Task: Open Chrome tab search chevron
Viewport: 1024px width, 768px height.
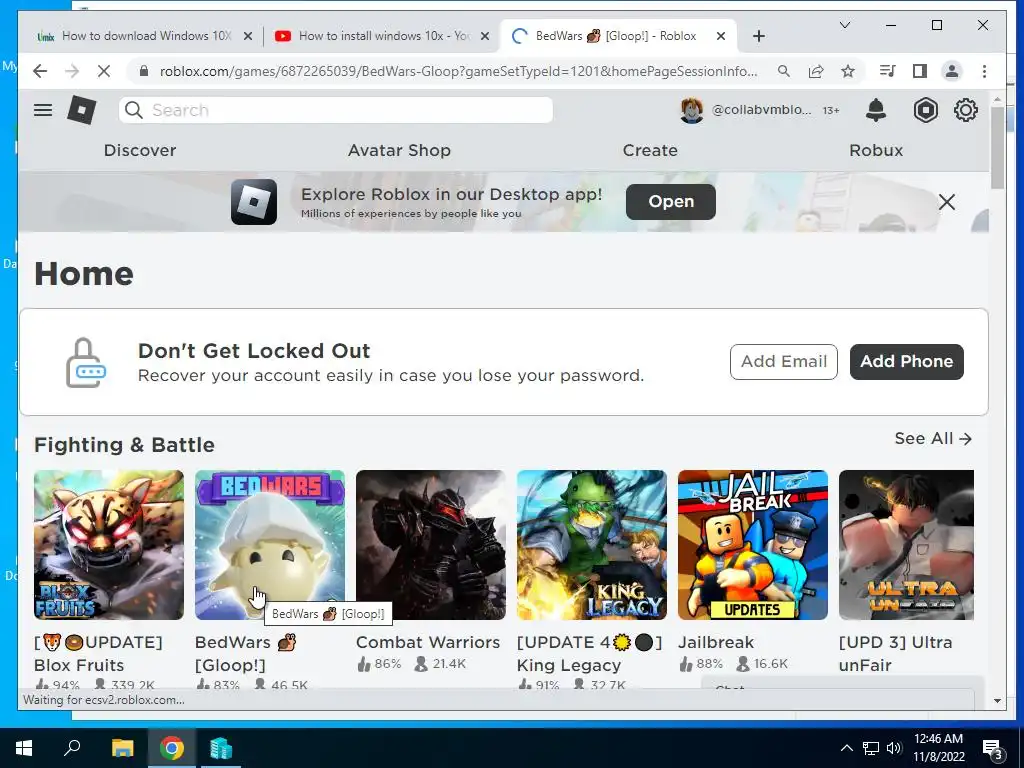Action: point(844,25)
